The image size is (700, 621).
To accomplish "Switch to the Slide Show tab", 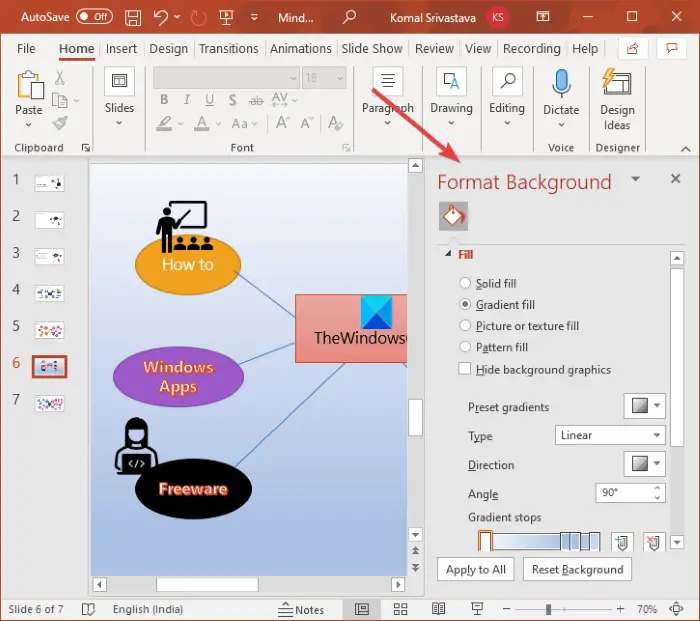I will 372,48.
